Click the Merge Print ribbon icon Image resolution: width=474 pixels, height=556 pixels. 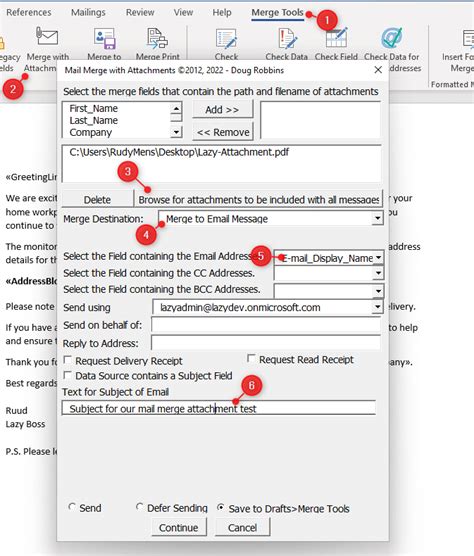coord(157,38)
